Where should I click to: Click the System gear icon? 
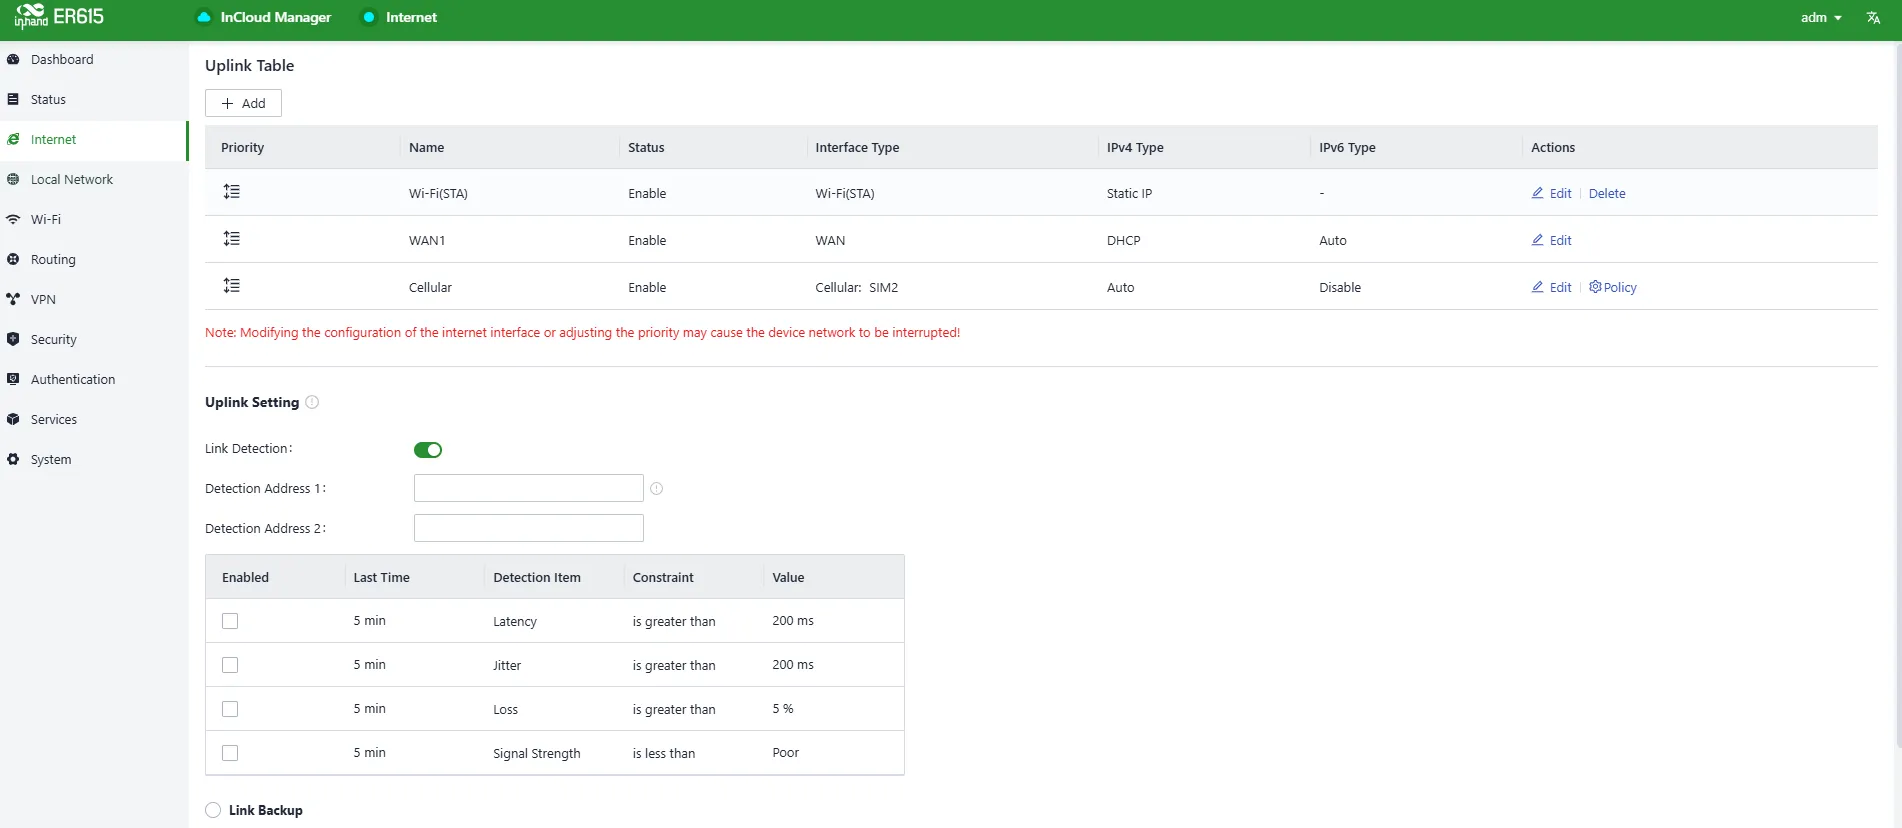(13, 459)
